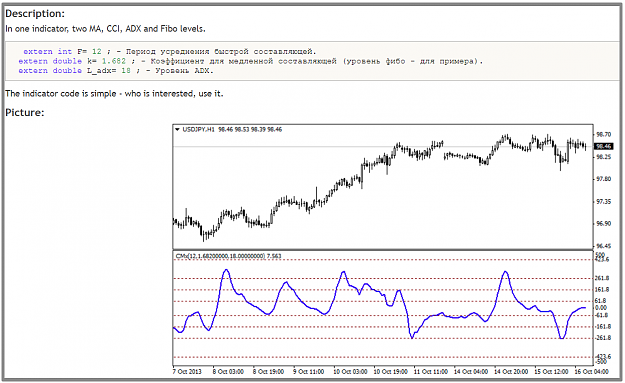The image size is (625, 383).
Task: Select the code line 'extern double L_adx= 18'
Action: coord(116,71)
